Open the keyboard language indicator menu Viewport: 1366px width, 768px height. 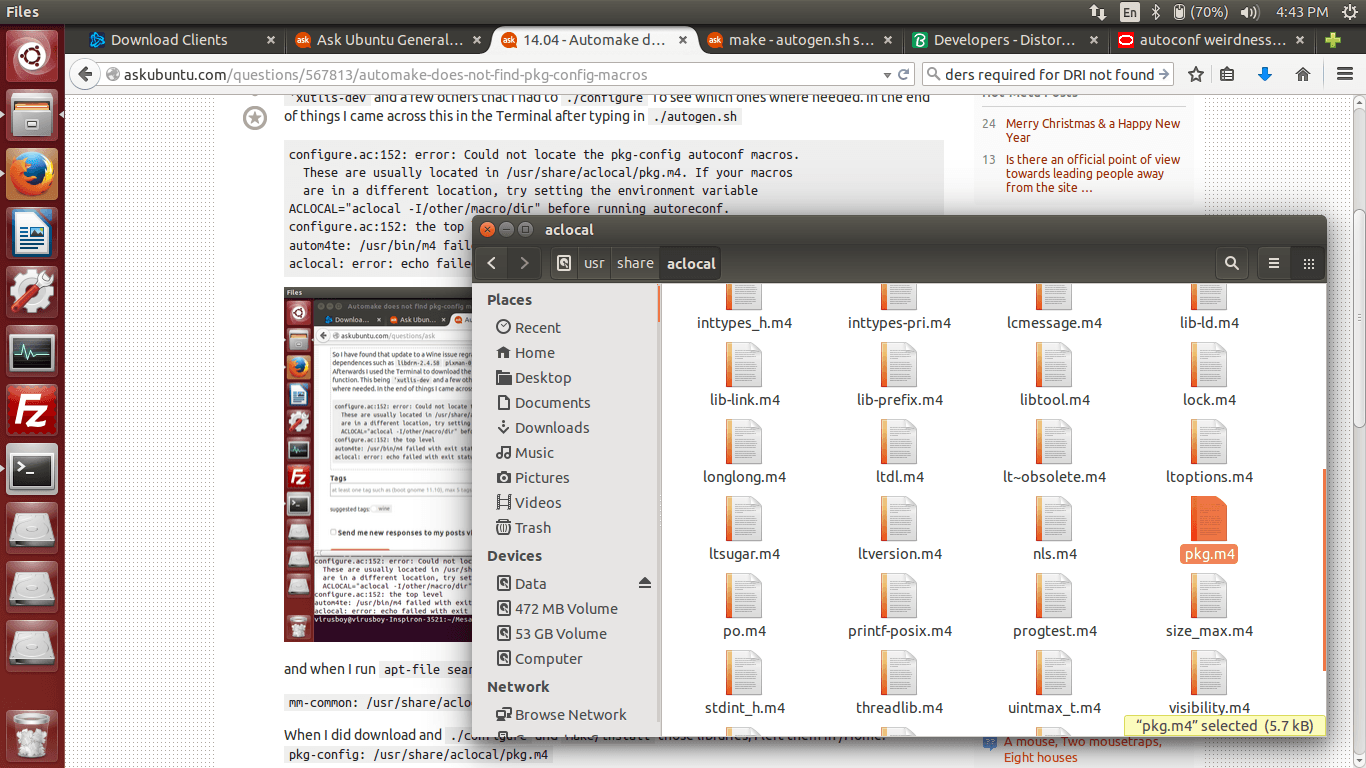coord(1129,12)
